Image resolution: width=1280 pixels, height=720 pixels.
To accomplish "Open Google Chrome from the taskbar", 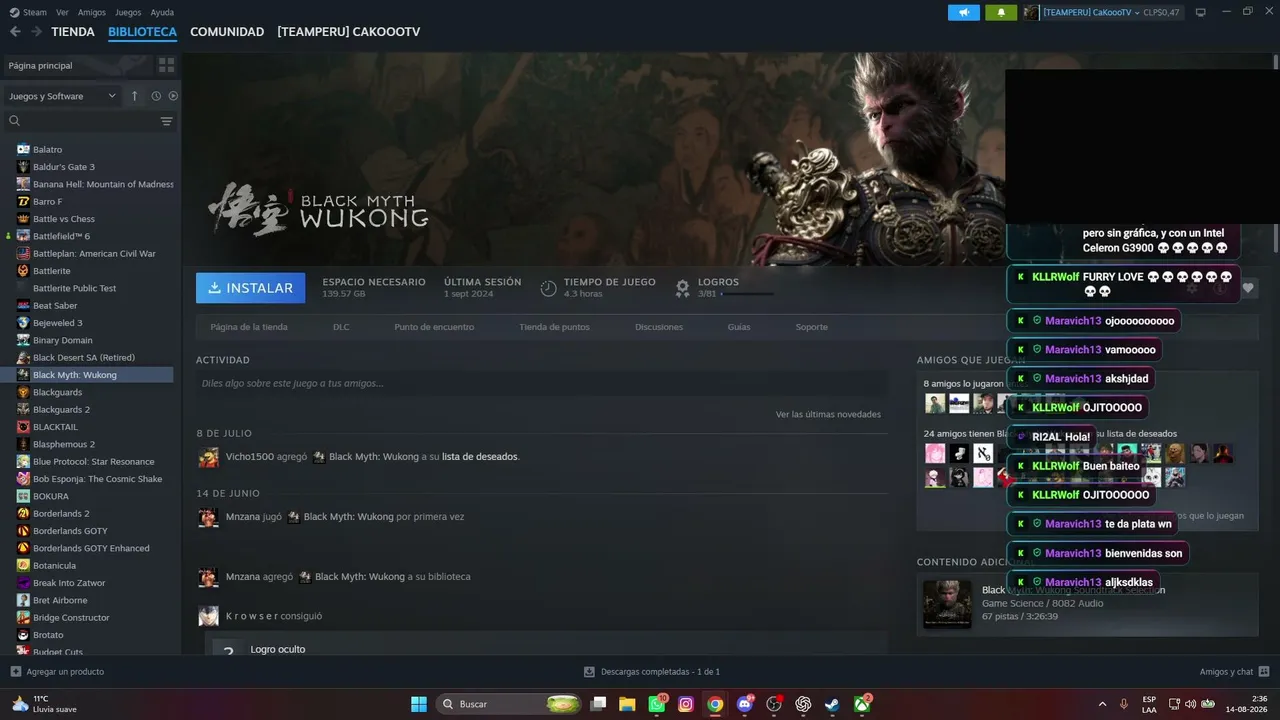I will click(715, 704).
